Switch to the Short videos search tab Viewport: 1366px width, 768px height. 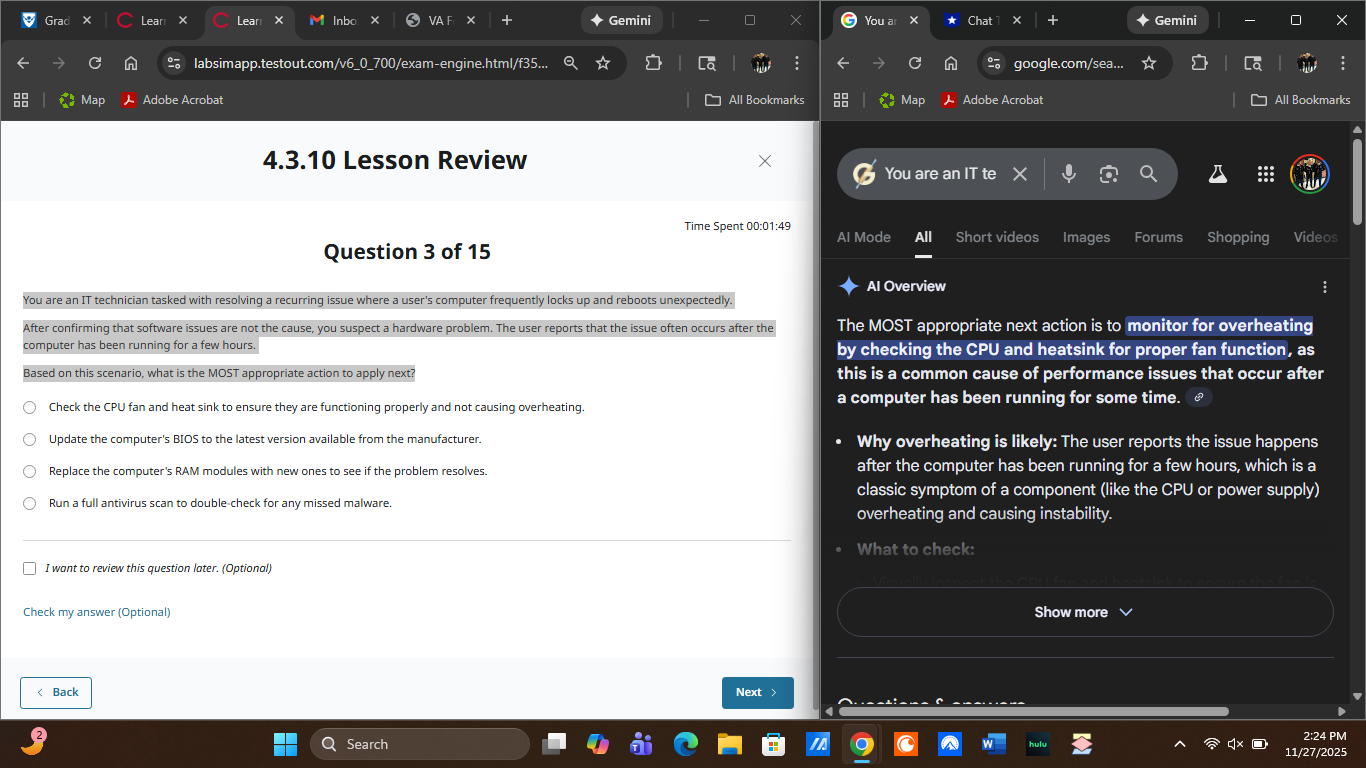tap(997, 237)
